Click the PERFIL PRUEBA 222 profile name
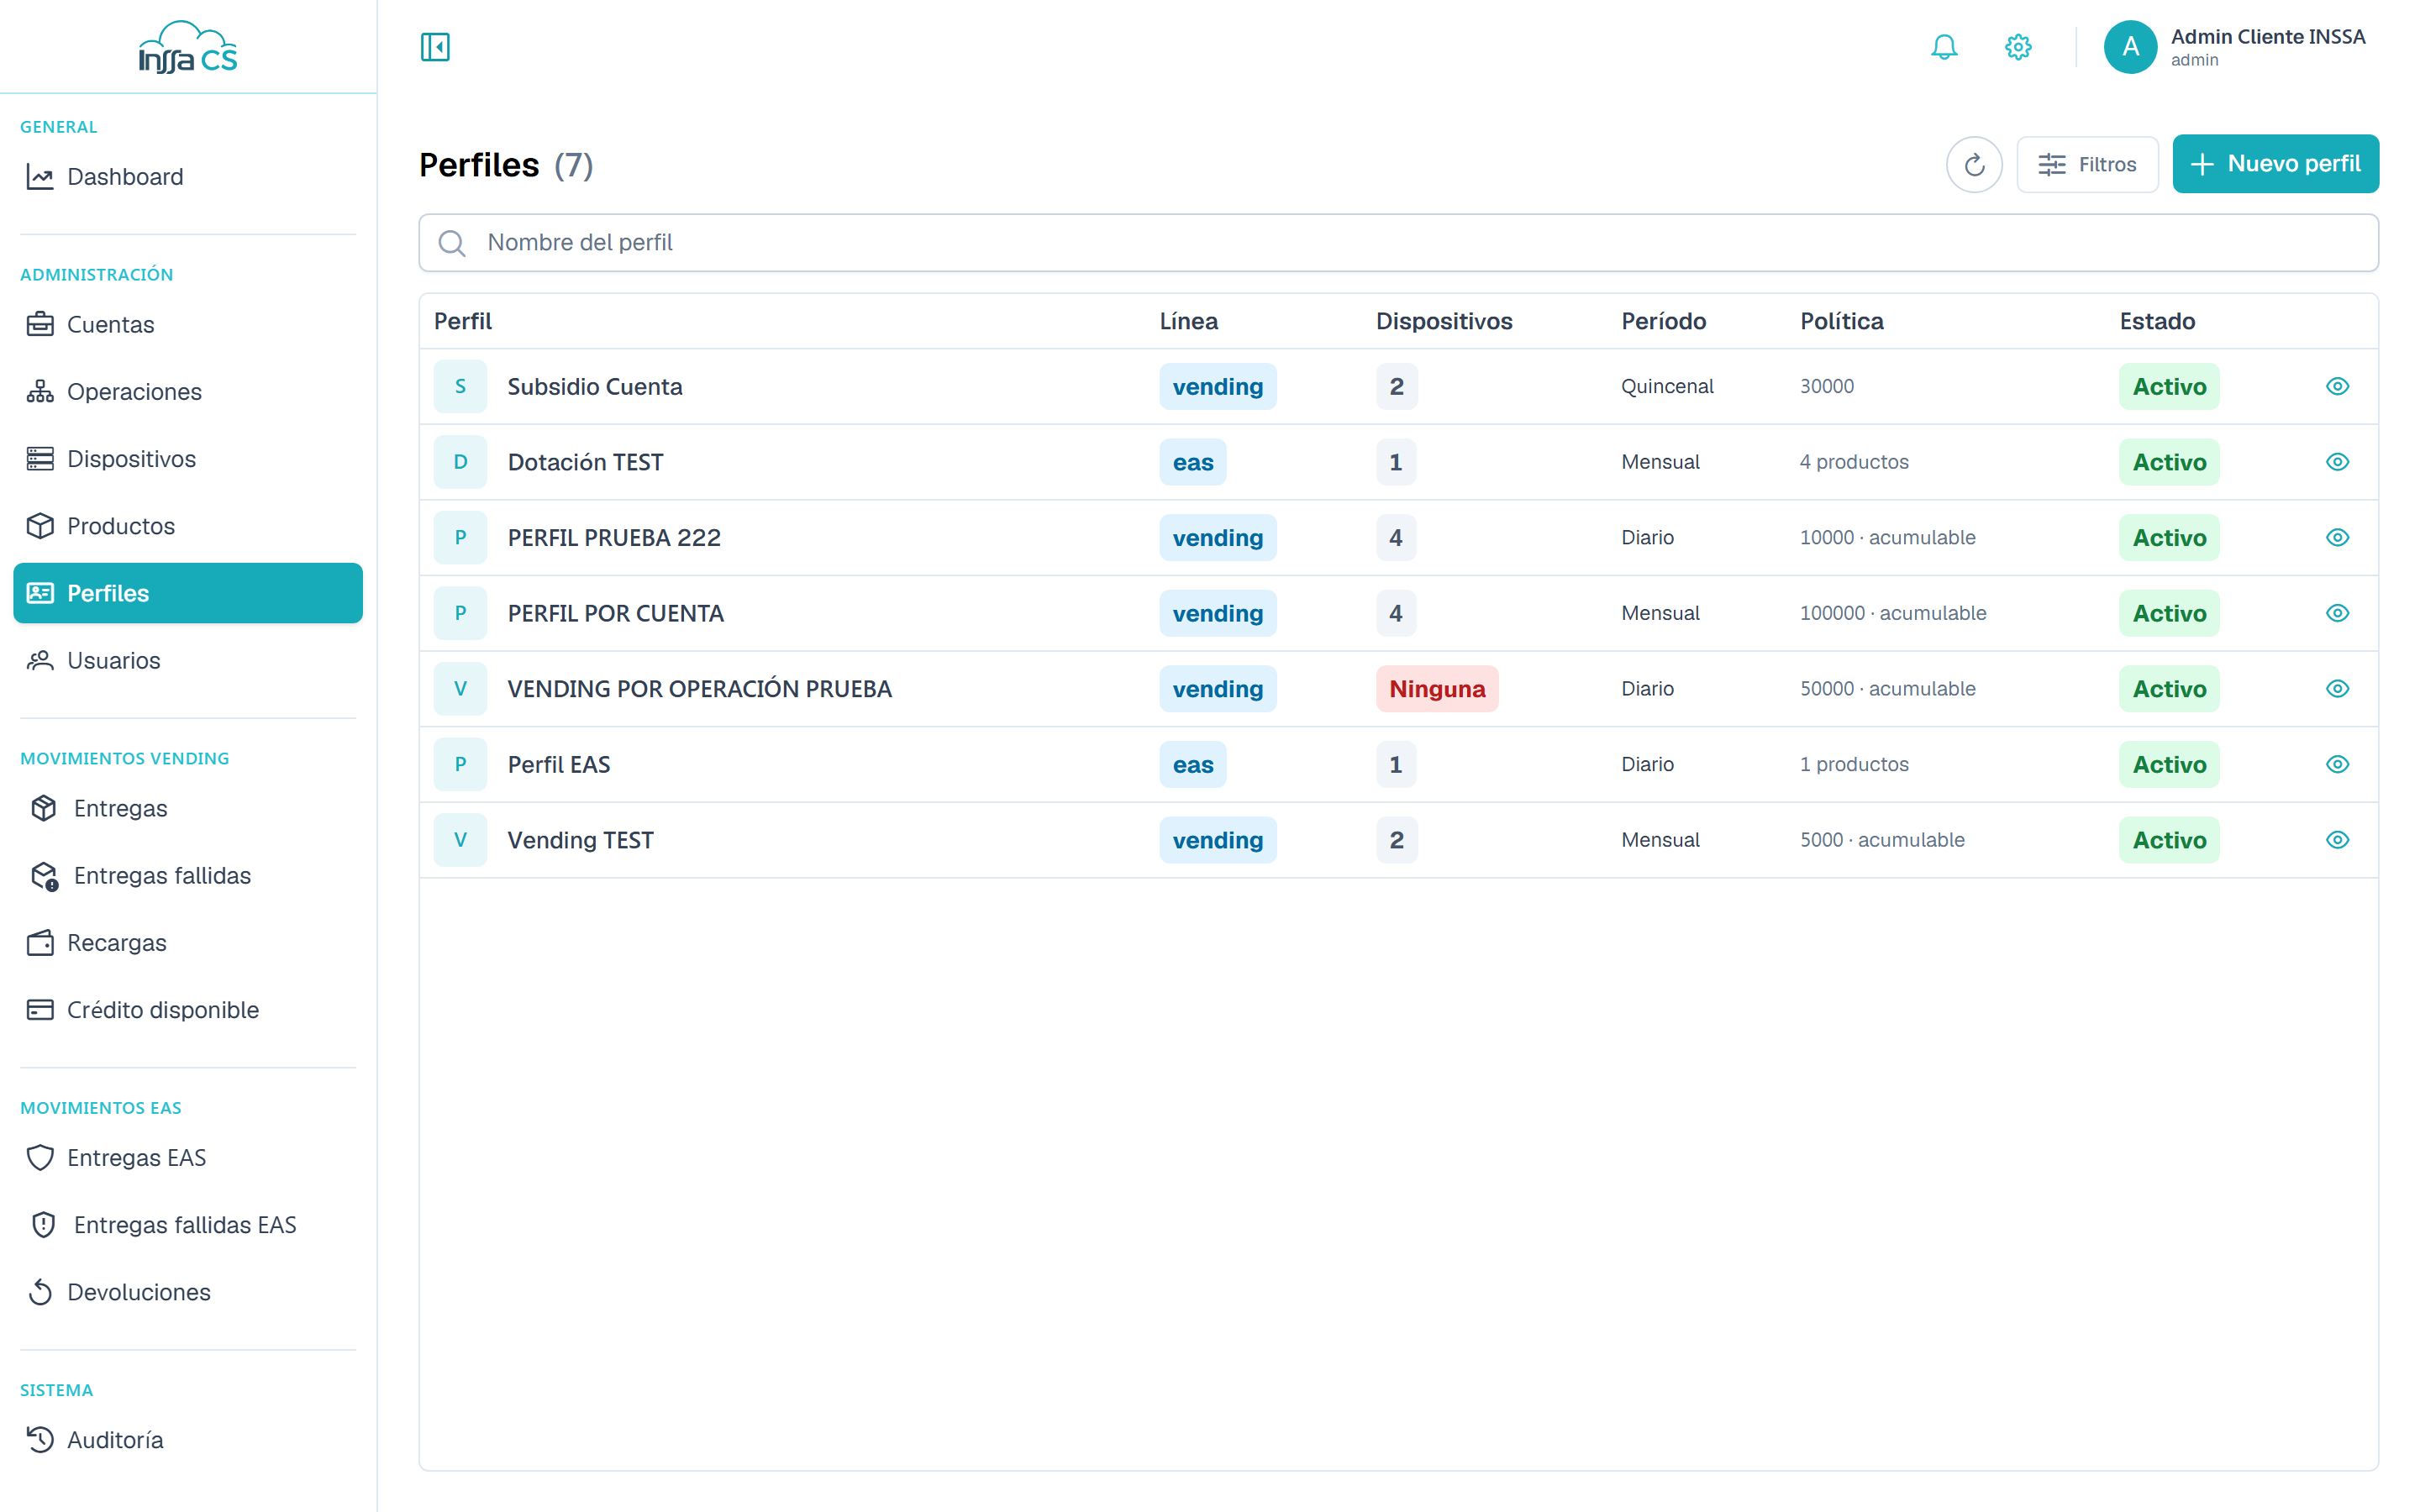Screen dimensions: 2420x1512 pos(614,538)
